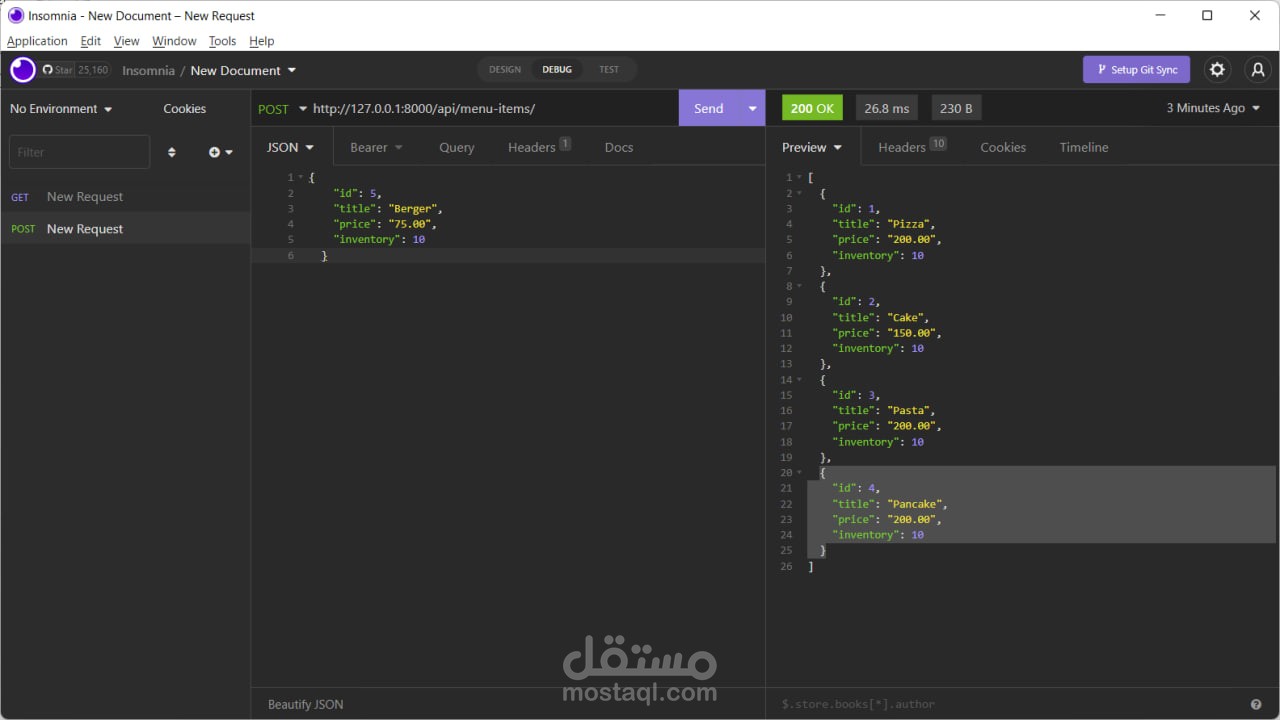
Task: Switch to Docs tab
Action: point(619,147)
